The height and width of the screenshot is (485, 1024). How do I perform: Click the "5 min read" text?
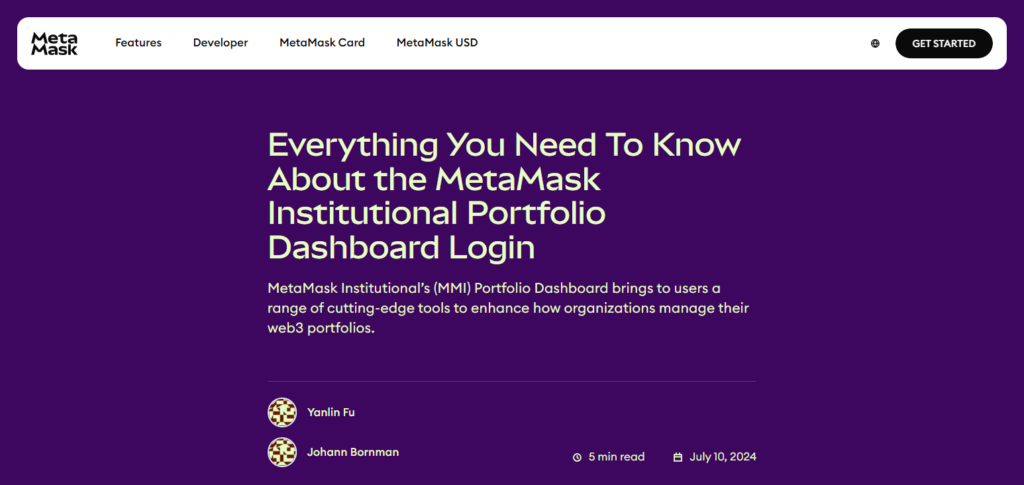coord(616,457)
